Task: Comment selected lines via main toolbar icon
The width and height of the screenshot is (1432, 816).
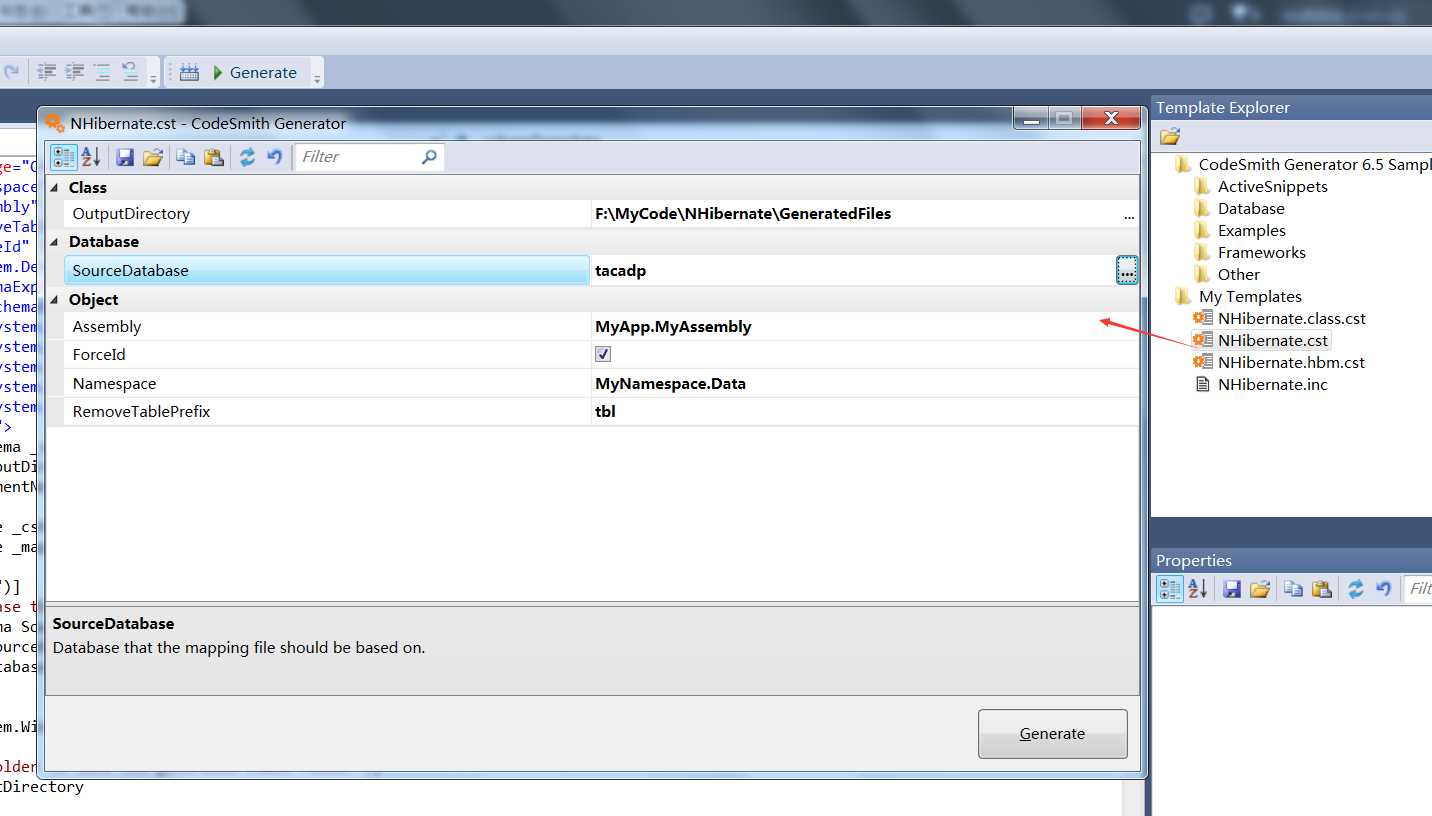Action: pos(102,72)
